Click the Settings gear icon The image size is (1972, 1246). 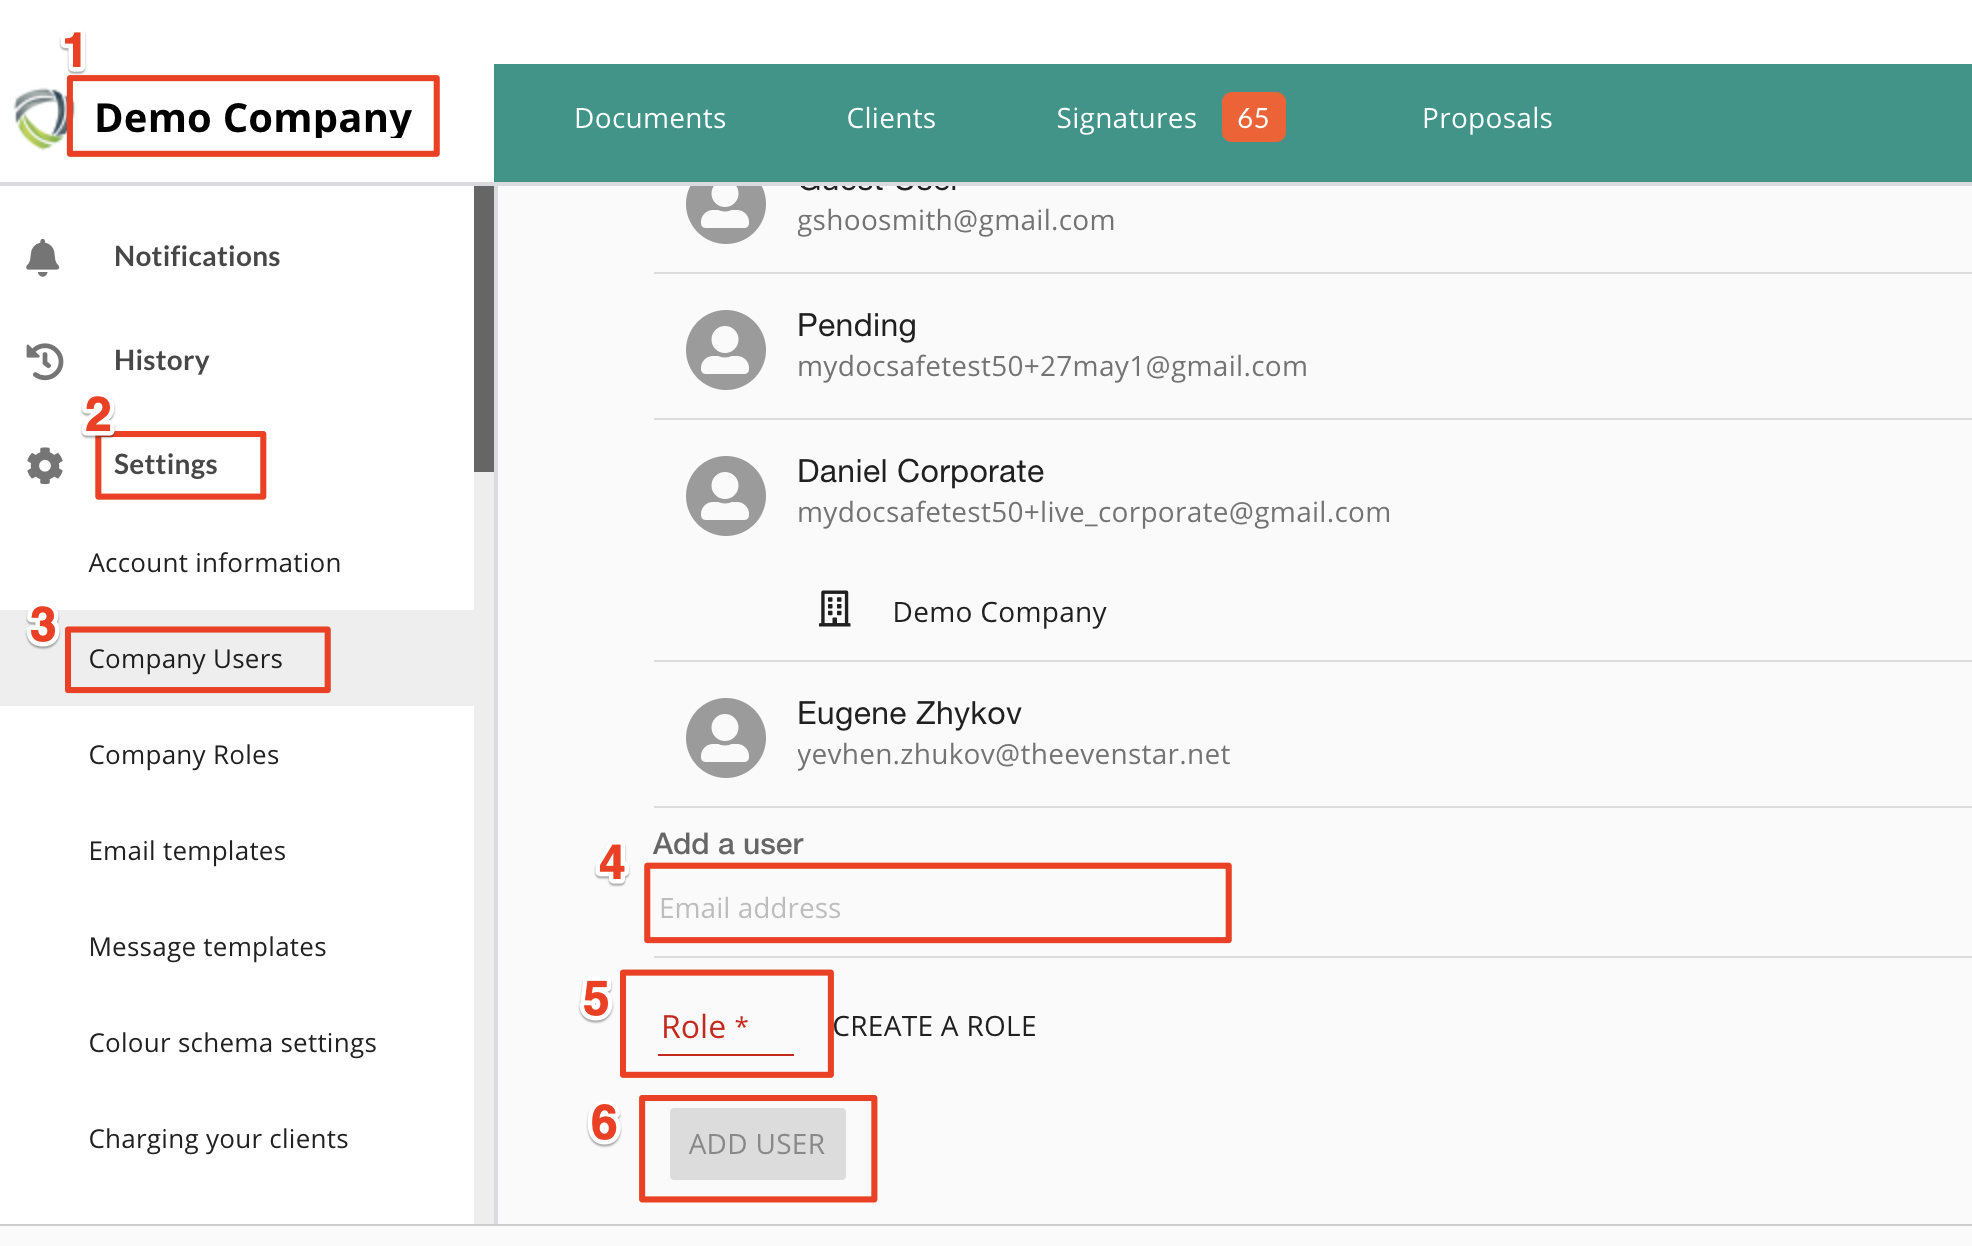point(44,465)
